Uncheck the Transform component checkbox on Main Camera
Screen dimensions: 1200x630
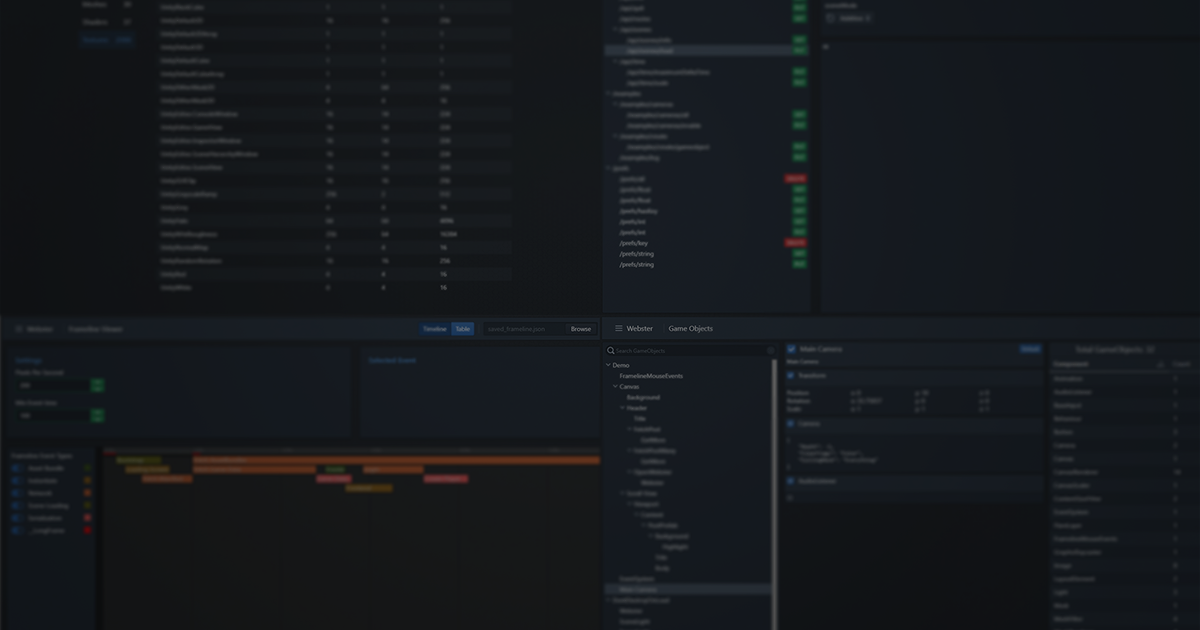pos(790,375)
